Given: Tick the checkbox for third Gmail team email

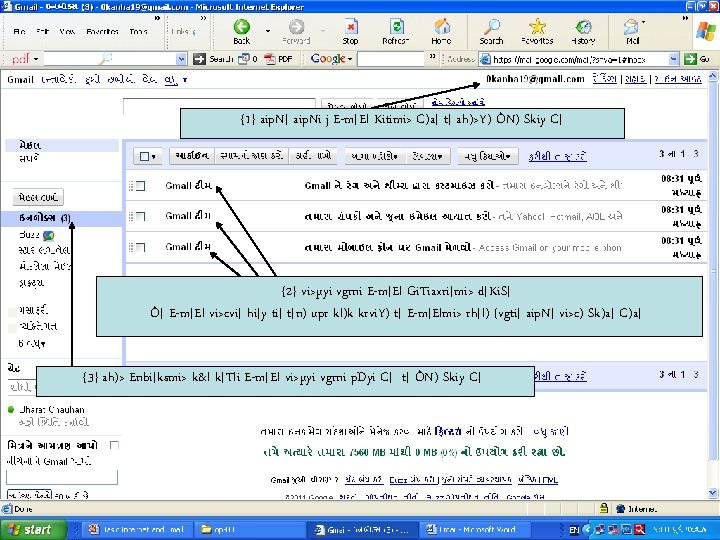Looking at the screenshot, I should click(141, 247).
